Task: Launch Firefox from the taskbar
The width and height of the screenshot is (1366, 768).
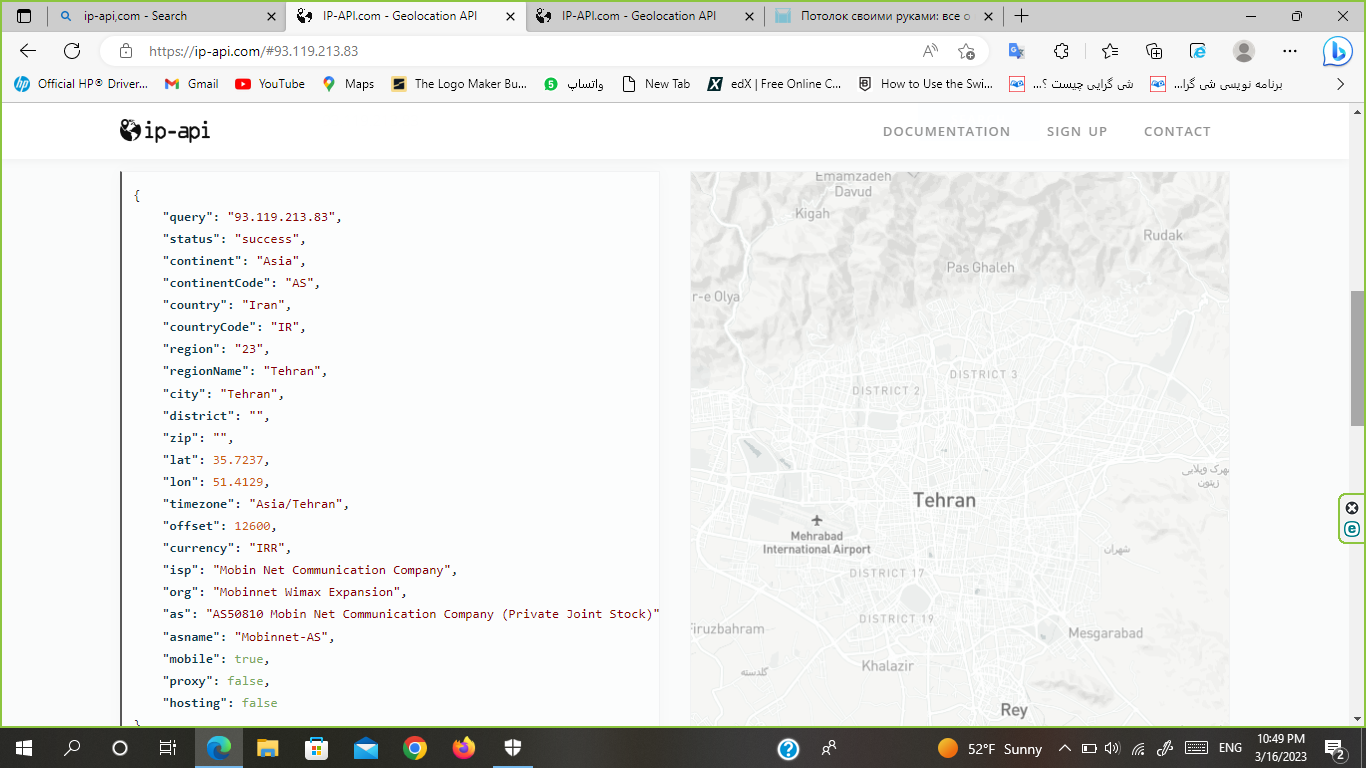Action: (x=464, y=748)
